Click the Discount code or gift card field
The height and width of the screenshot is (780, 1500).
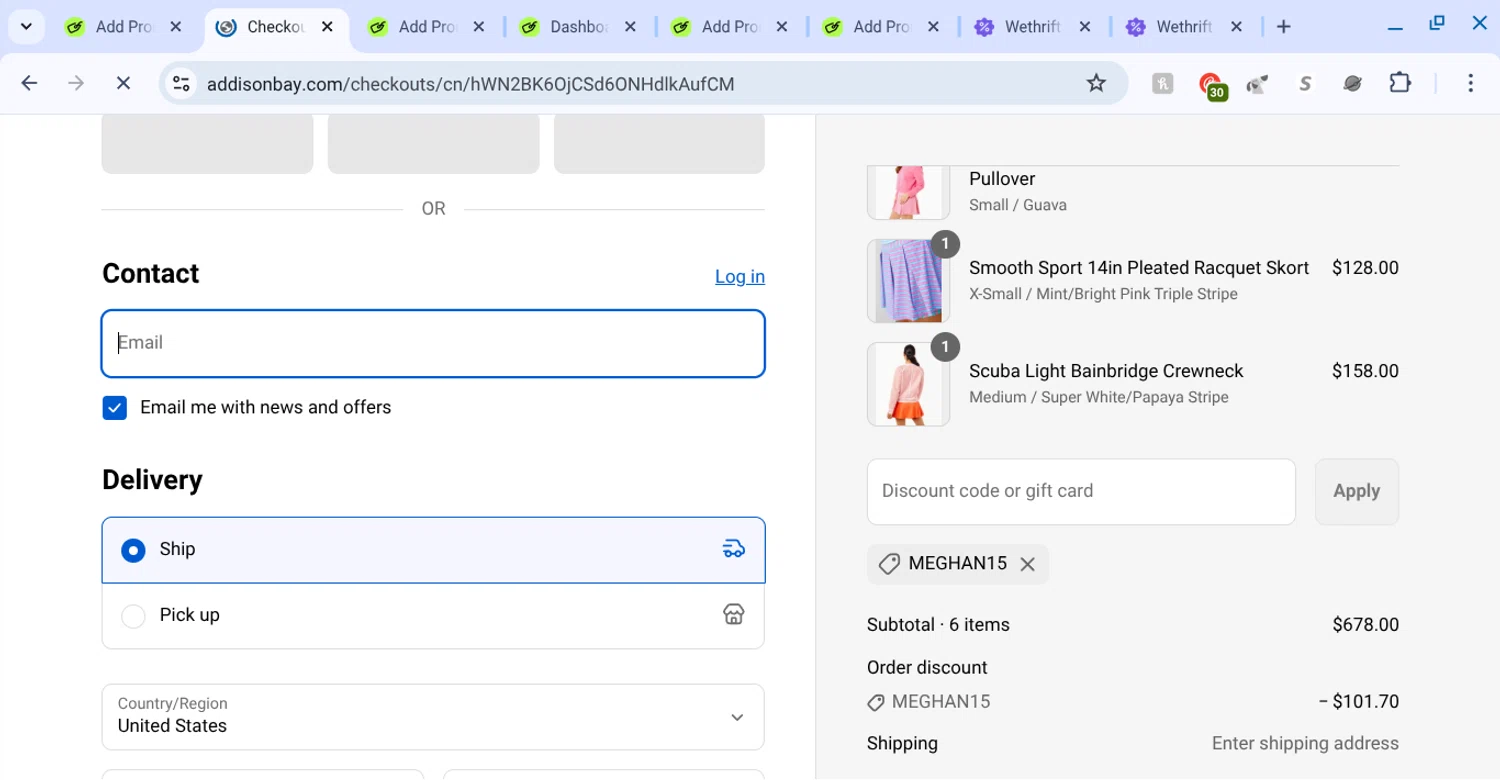pyautogui.click(x=1081, y=492)
